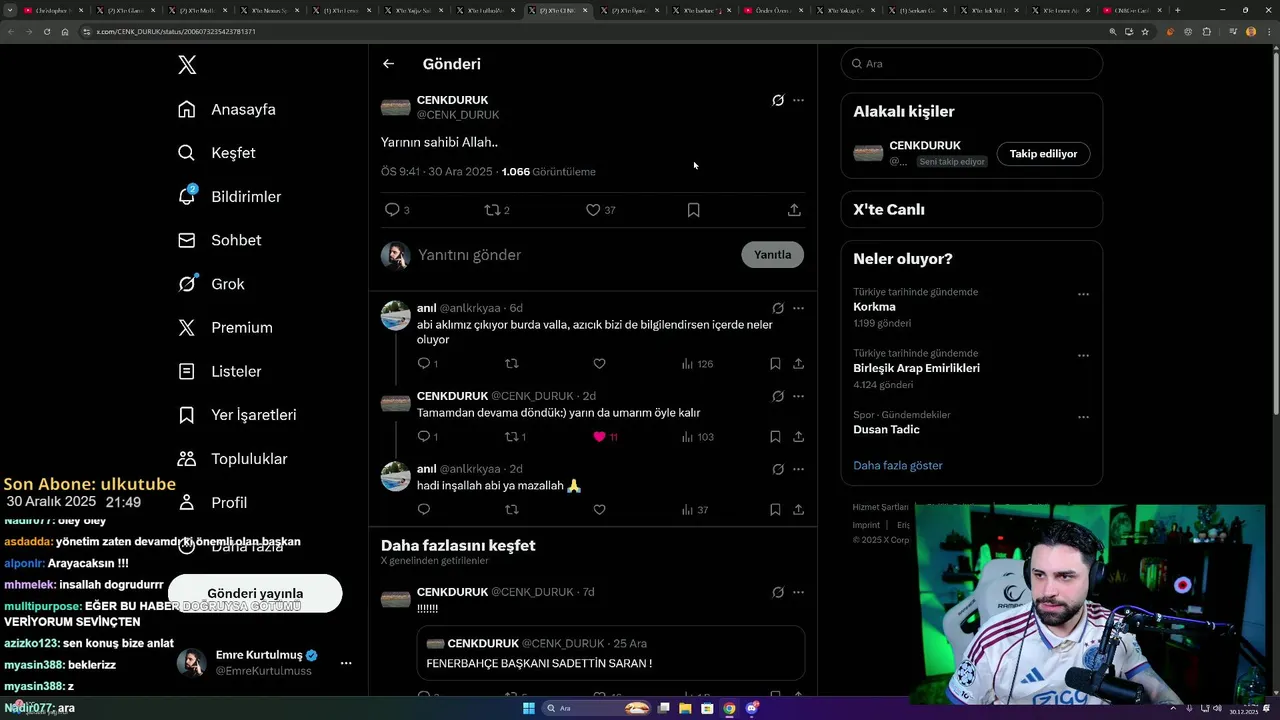View stats 37 on anıl's second reply

coord(694,510)
